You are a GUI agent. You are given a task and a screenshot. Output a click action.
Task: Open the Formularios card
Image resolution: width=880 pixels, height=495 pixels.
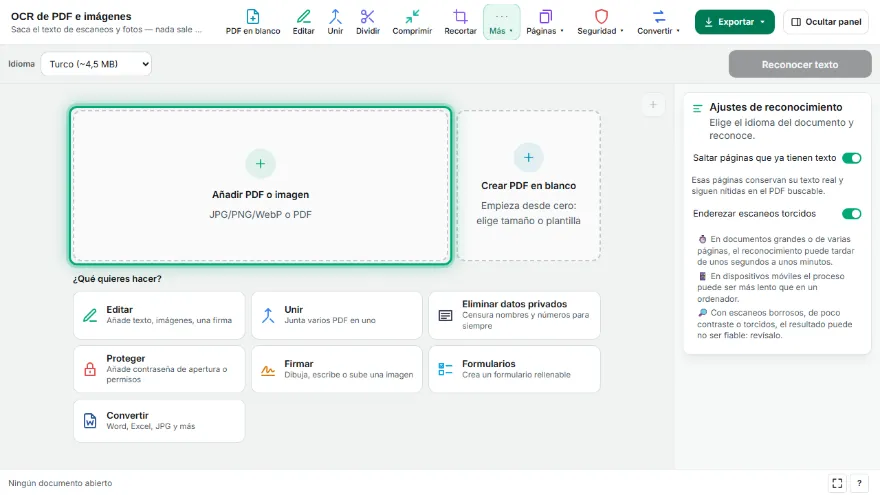tap(515, 369)
